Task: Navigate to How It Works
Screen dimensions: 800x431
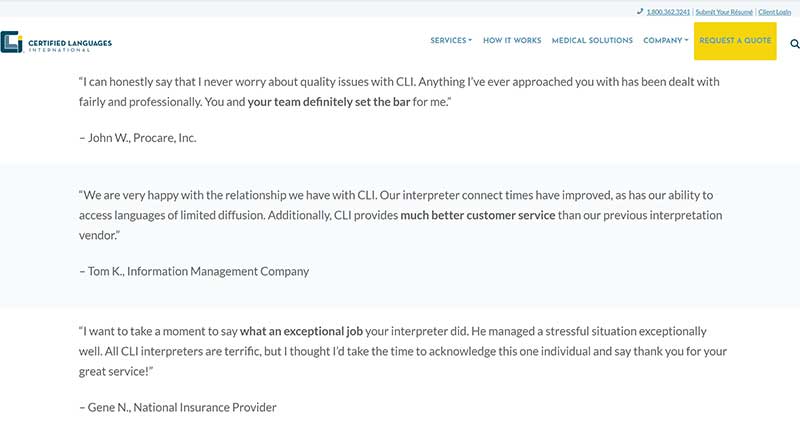Action: click(512, 41)
